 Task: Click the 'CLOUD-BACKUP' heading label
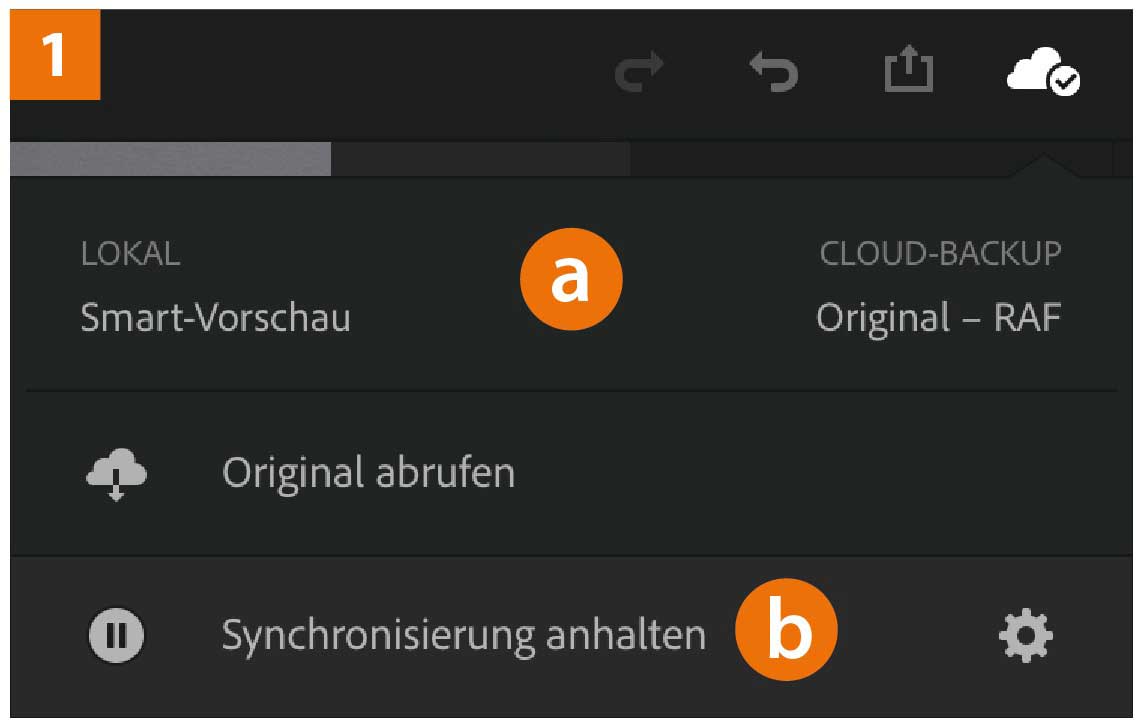pos(940,254)
